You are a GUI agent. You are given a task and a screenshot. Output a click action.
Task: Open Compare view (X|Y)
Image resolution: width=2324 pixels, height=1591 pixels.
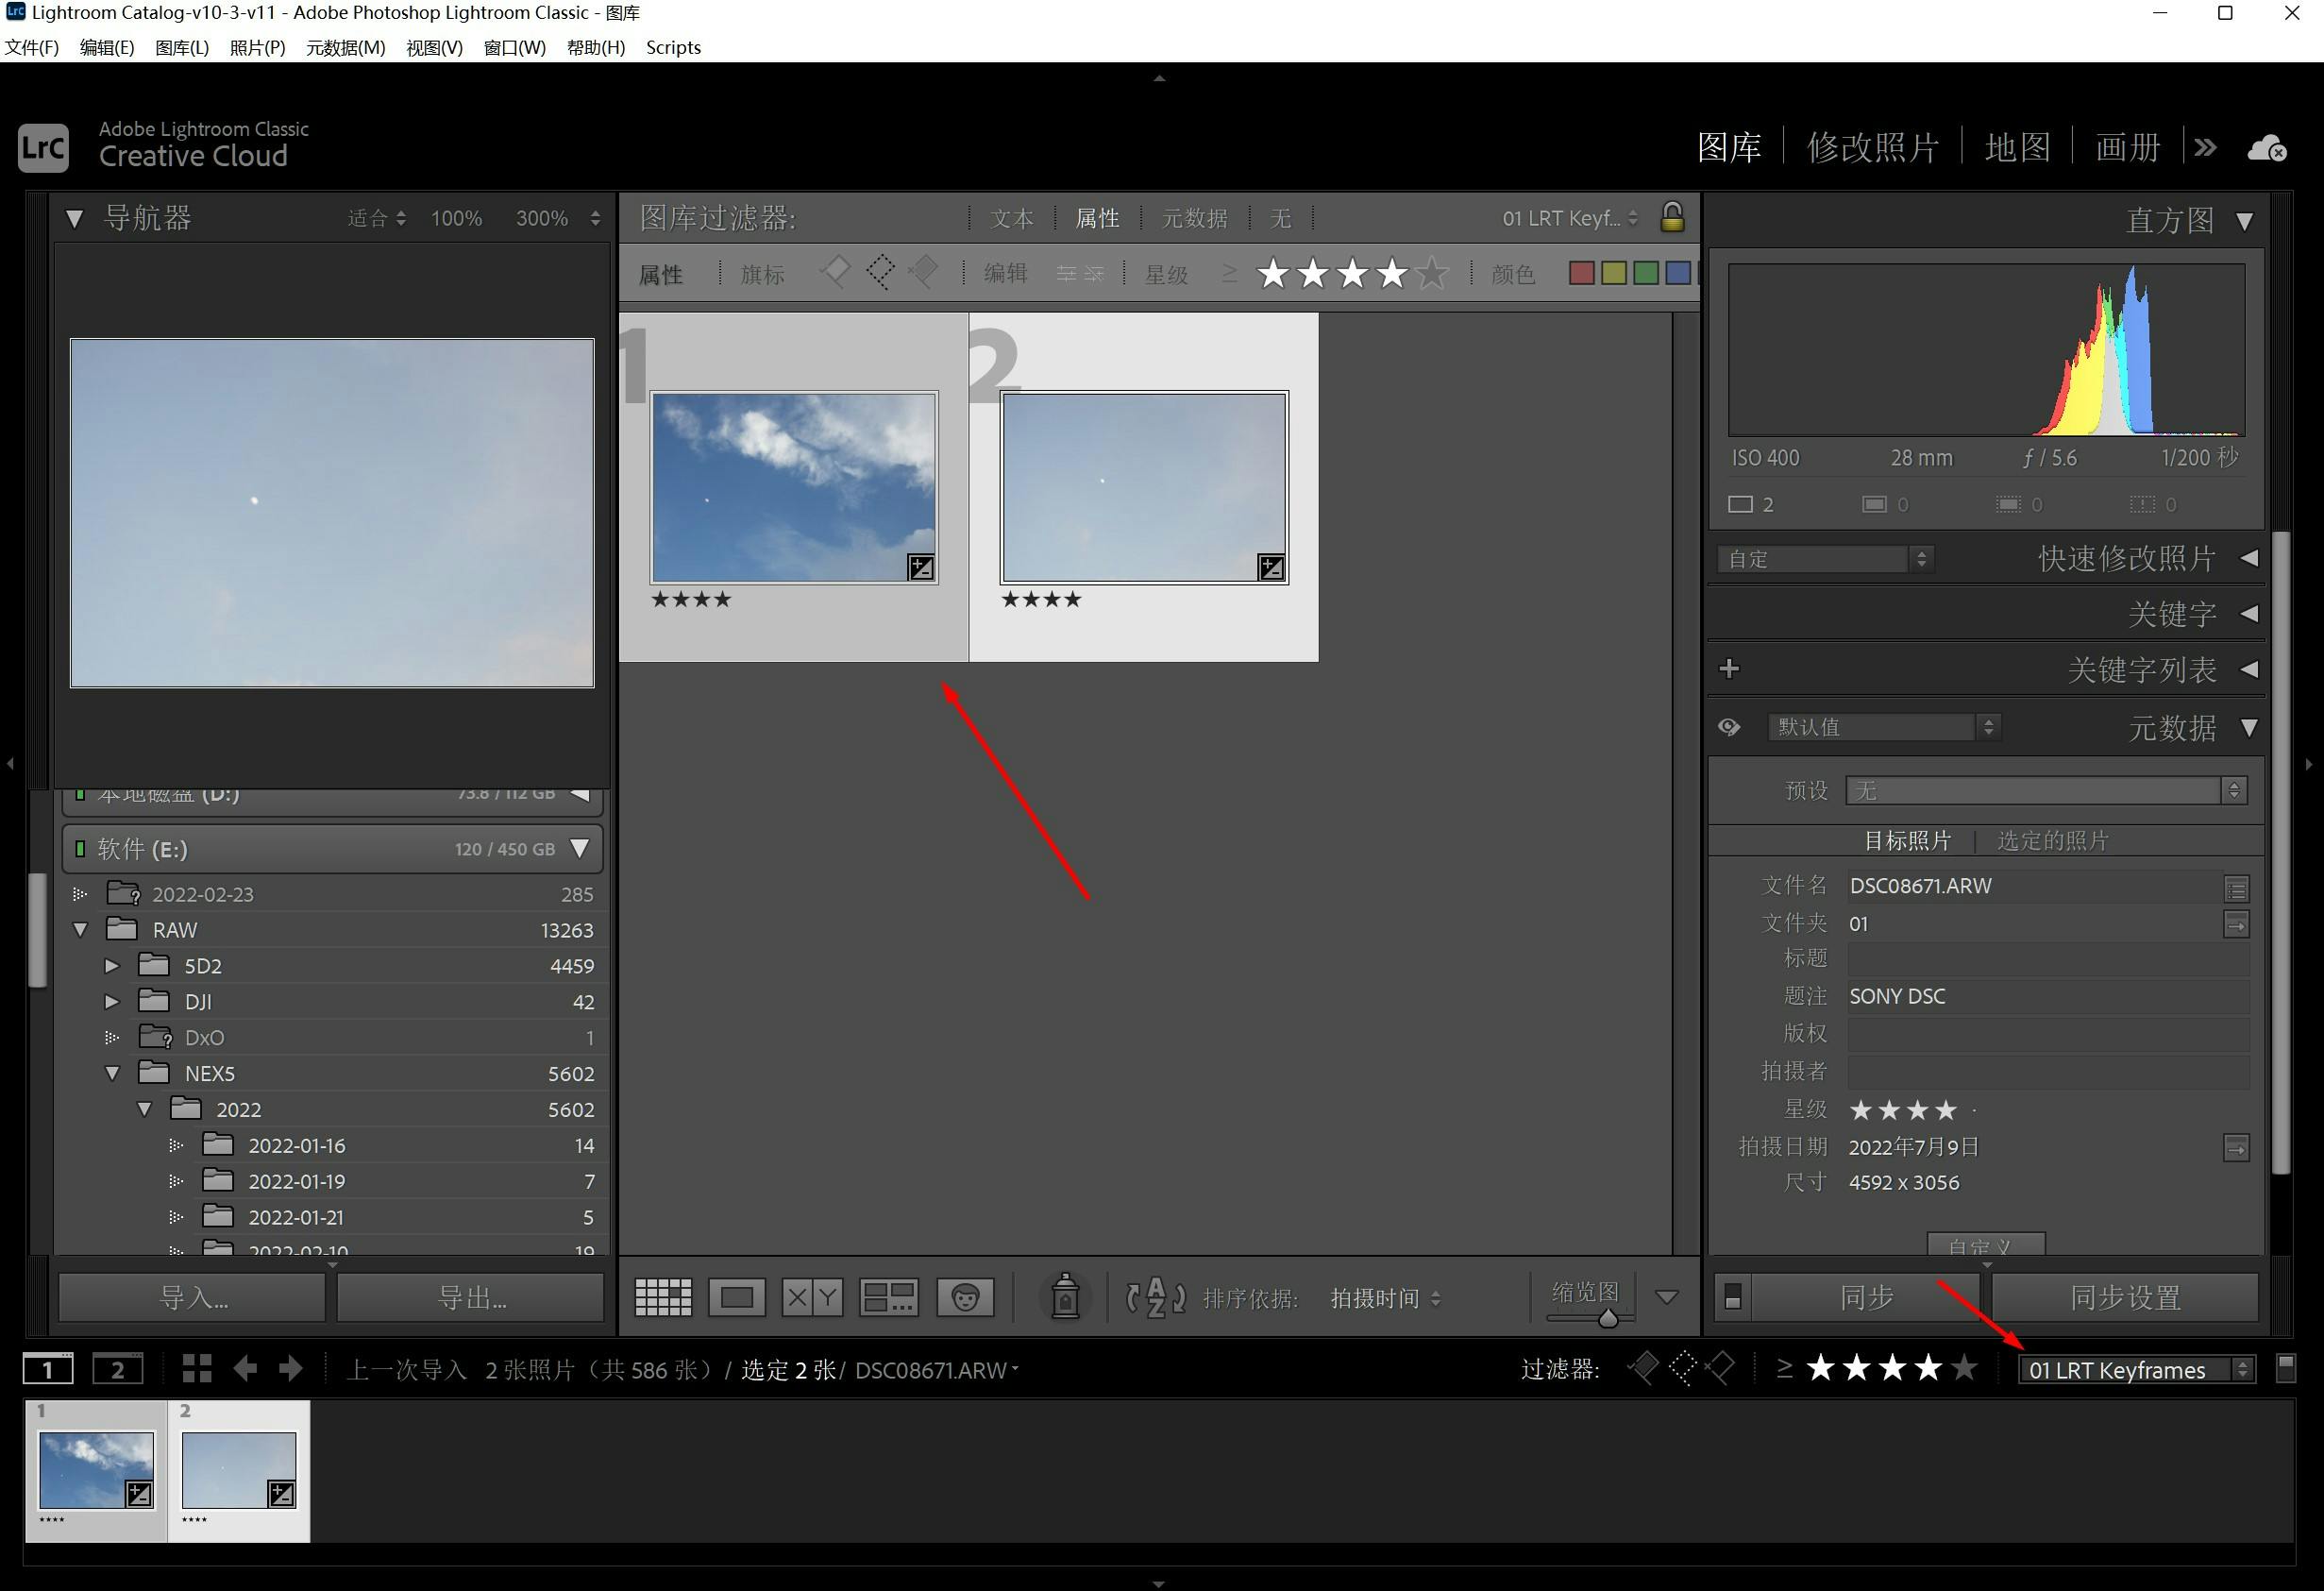click(x=812, y=1297)
